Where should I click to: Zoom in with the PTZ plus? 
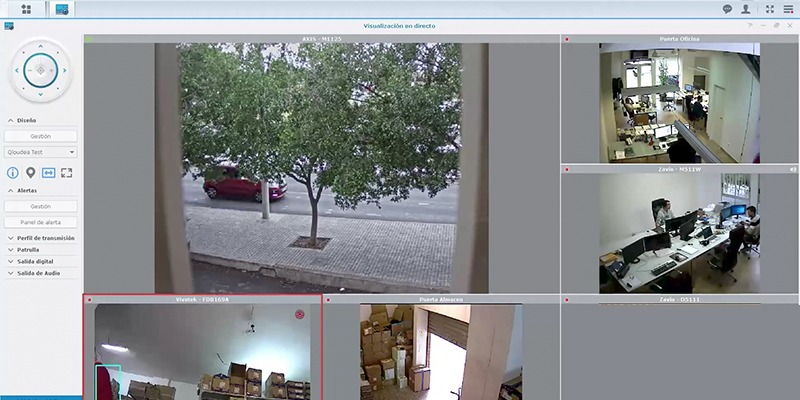(52, 70)
